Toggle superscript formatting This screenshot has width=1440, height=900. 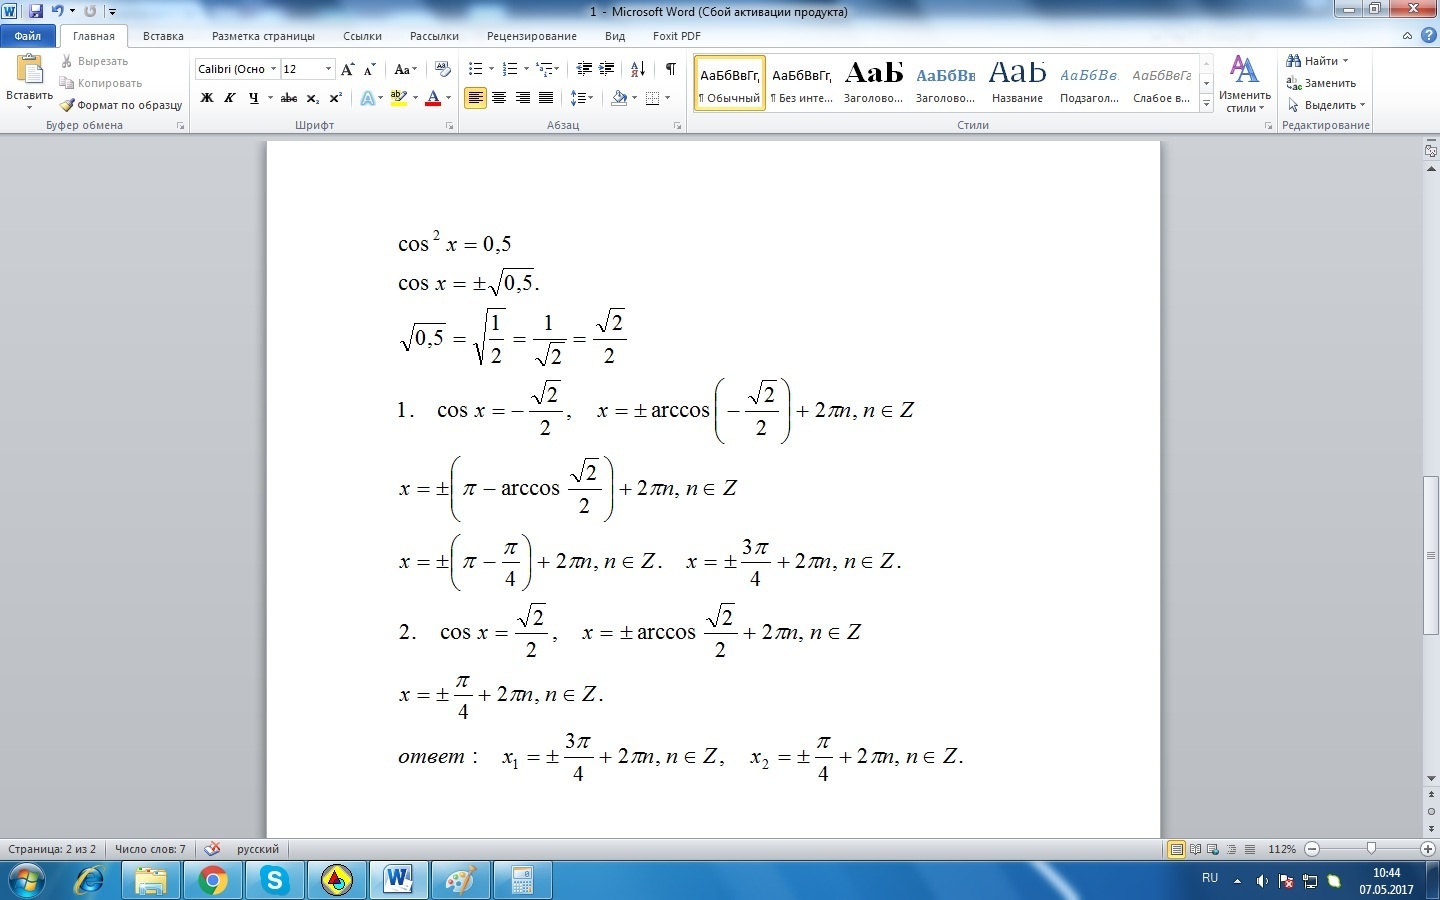[335, 98]
